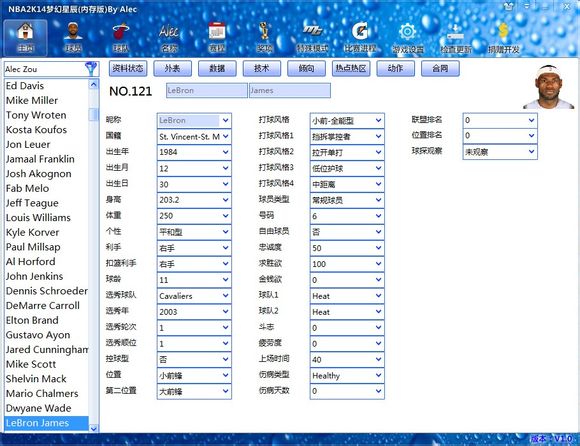
Task: Expand the 打球风格 play style dropdown
Action: [x=347, y=121]
